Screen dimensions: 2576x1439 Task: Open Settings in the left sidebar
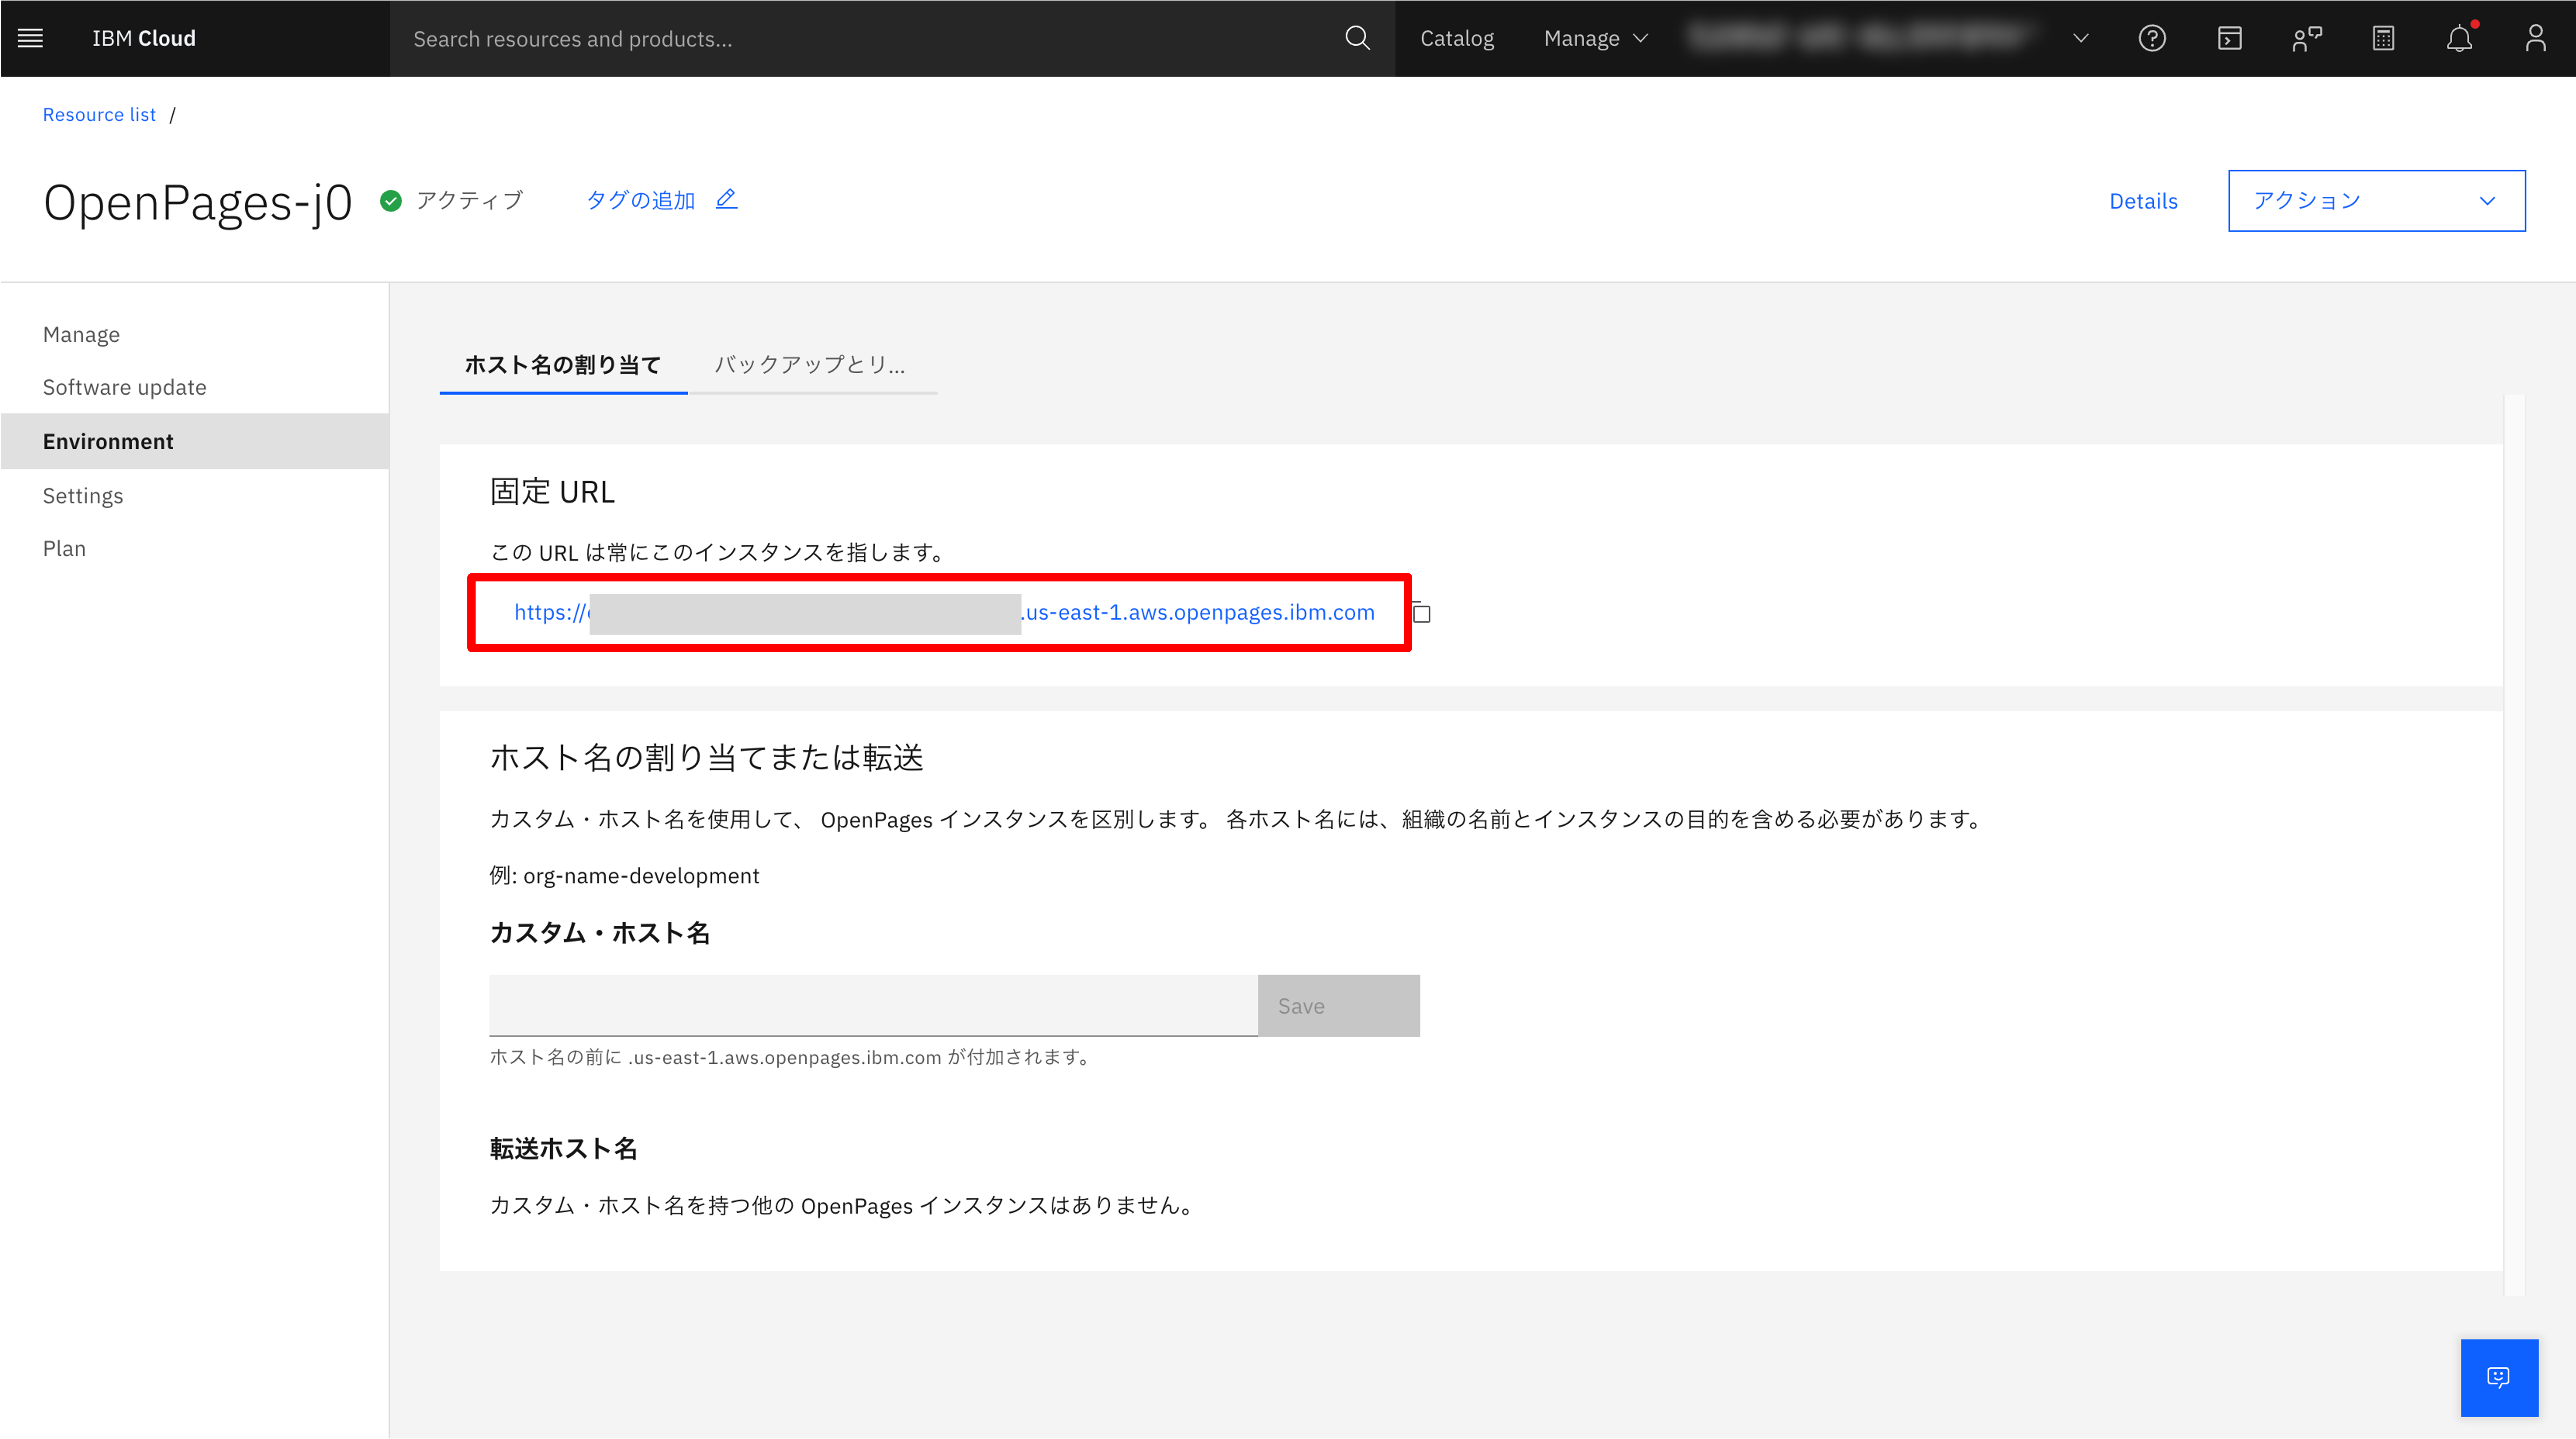(x=83, y=496)
